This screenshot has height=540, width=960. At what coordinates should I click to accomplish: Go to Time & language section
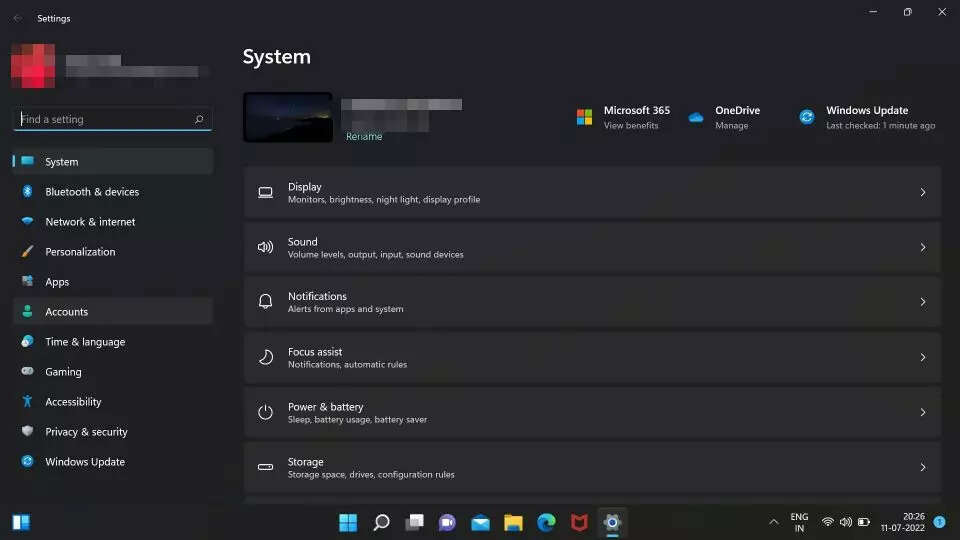85,342
